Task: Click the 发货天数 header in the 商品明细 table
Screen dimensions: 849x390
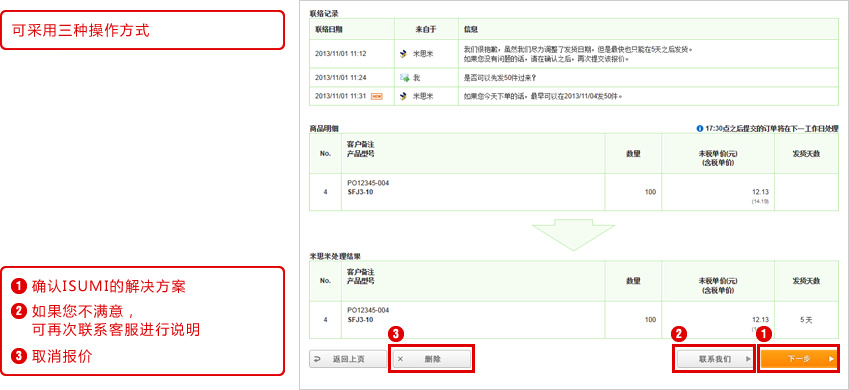Action: (x=806, y=153)
